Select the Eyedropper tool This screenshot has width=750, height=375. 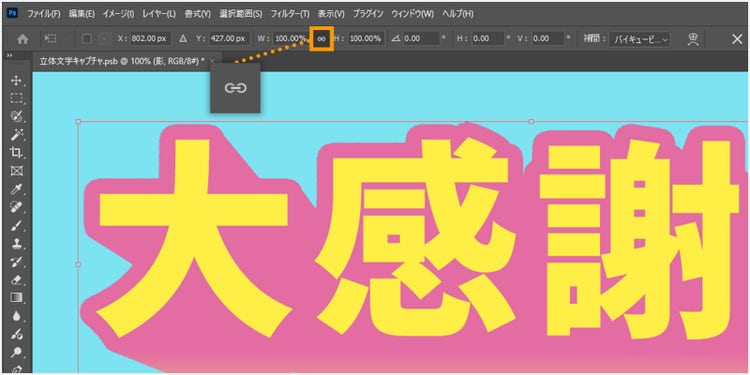click(x=16, y=189)
